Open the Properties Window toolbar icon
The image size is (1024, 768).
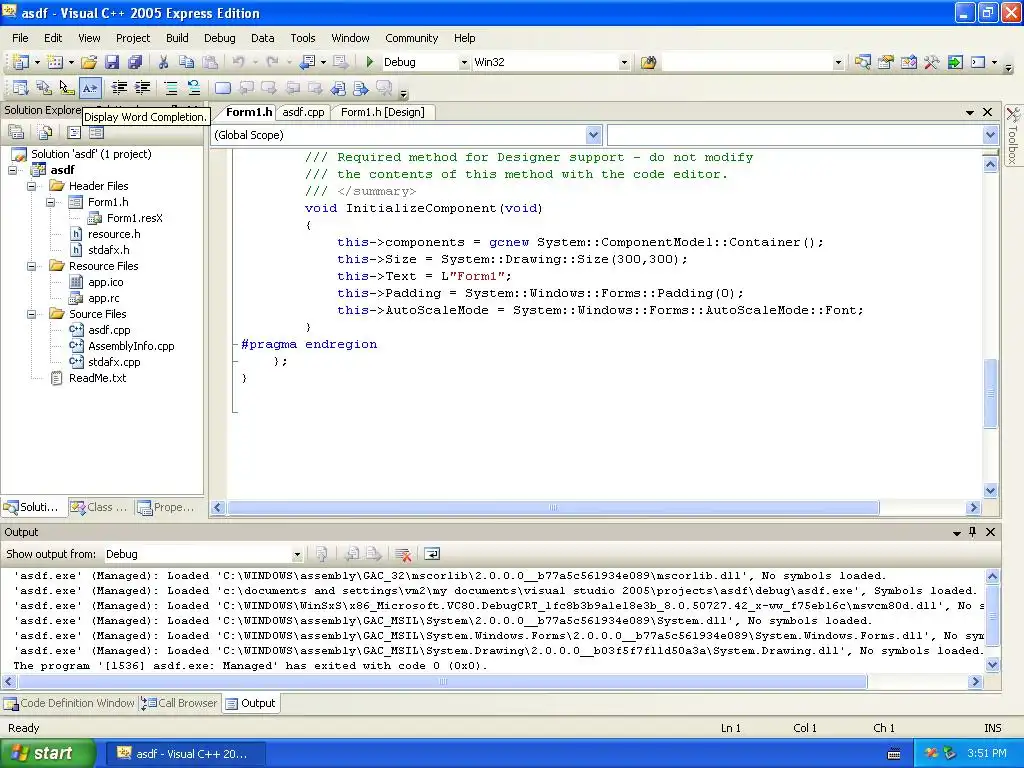pyautogui.click(x=886, y=62)
